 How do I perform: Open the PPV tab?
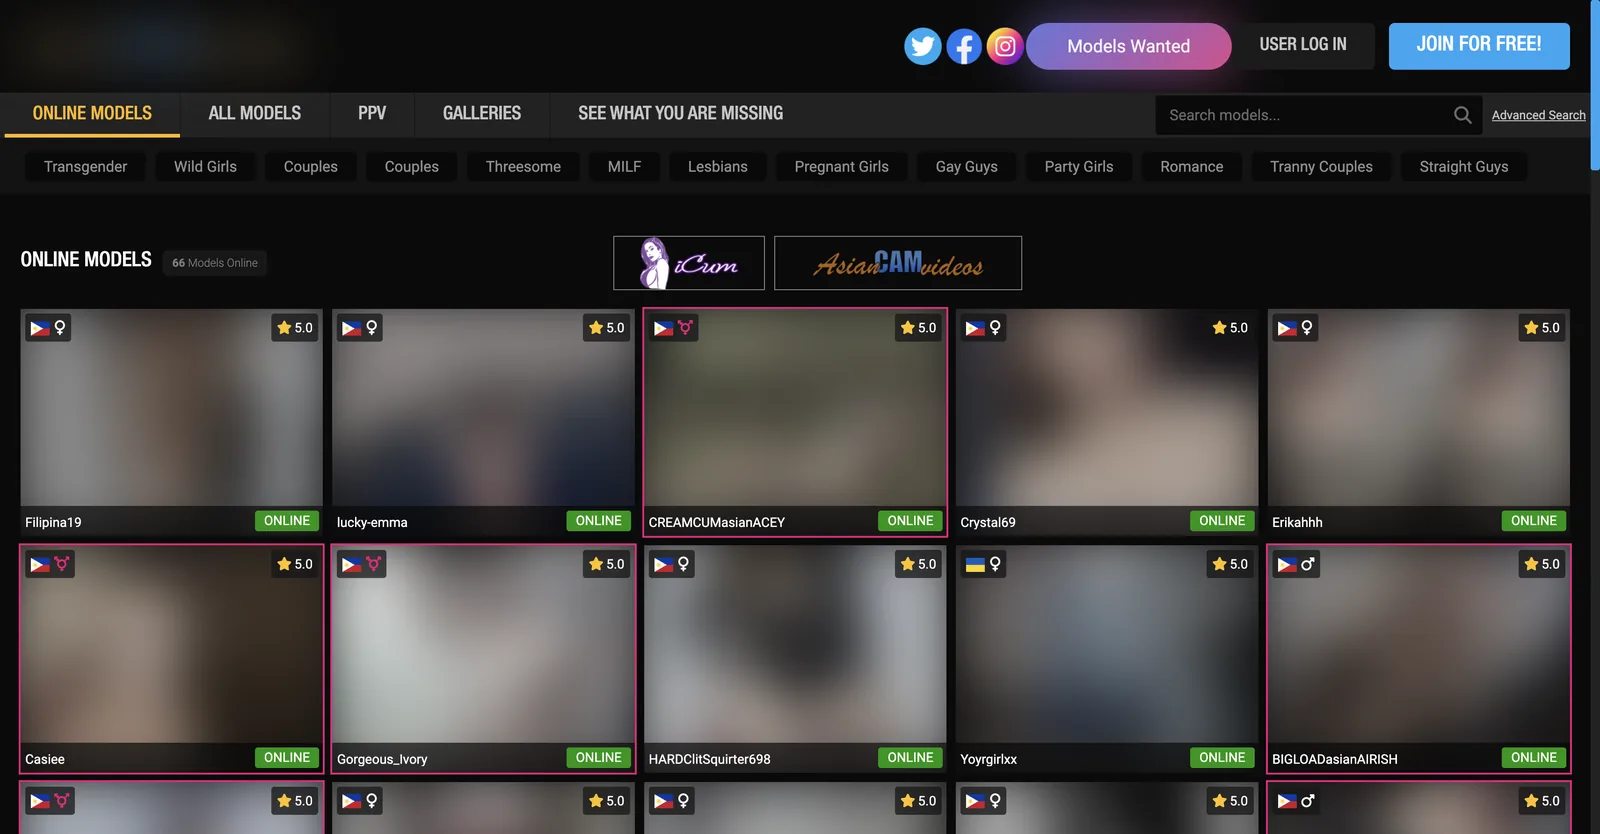pos(372,114)
